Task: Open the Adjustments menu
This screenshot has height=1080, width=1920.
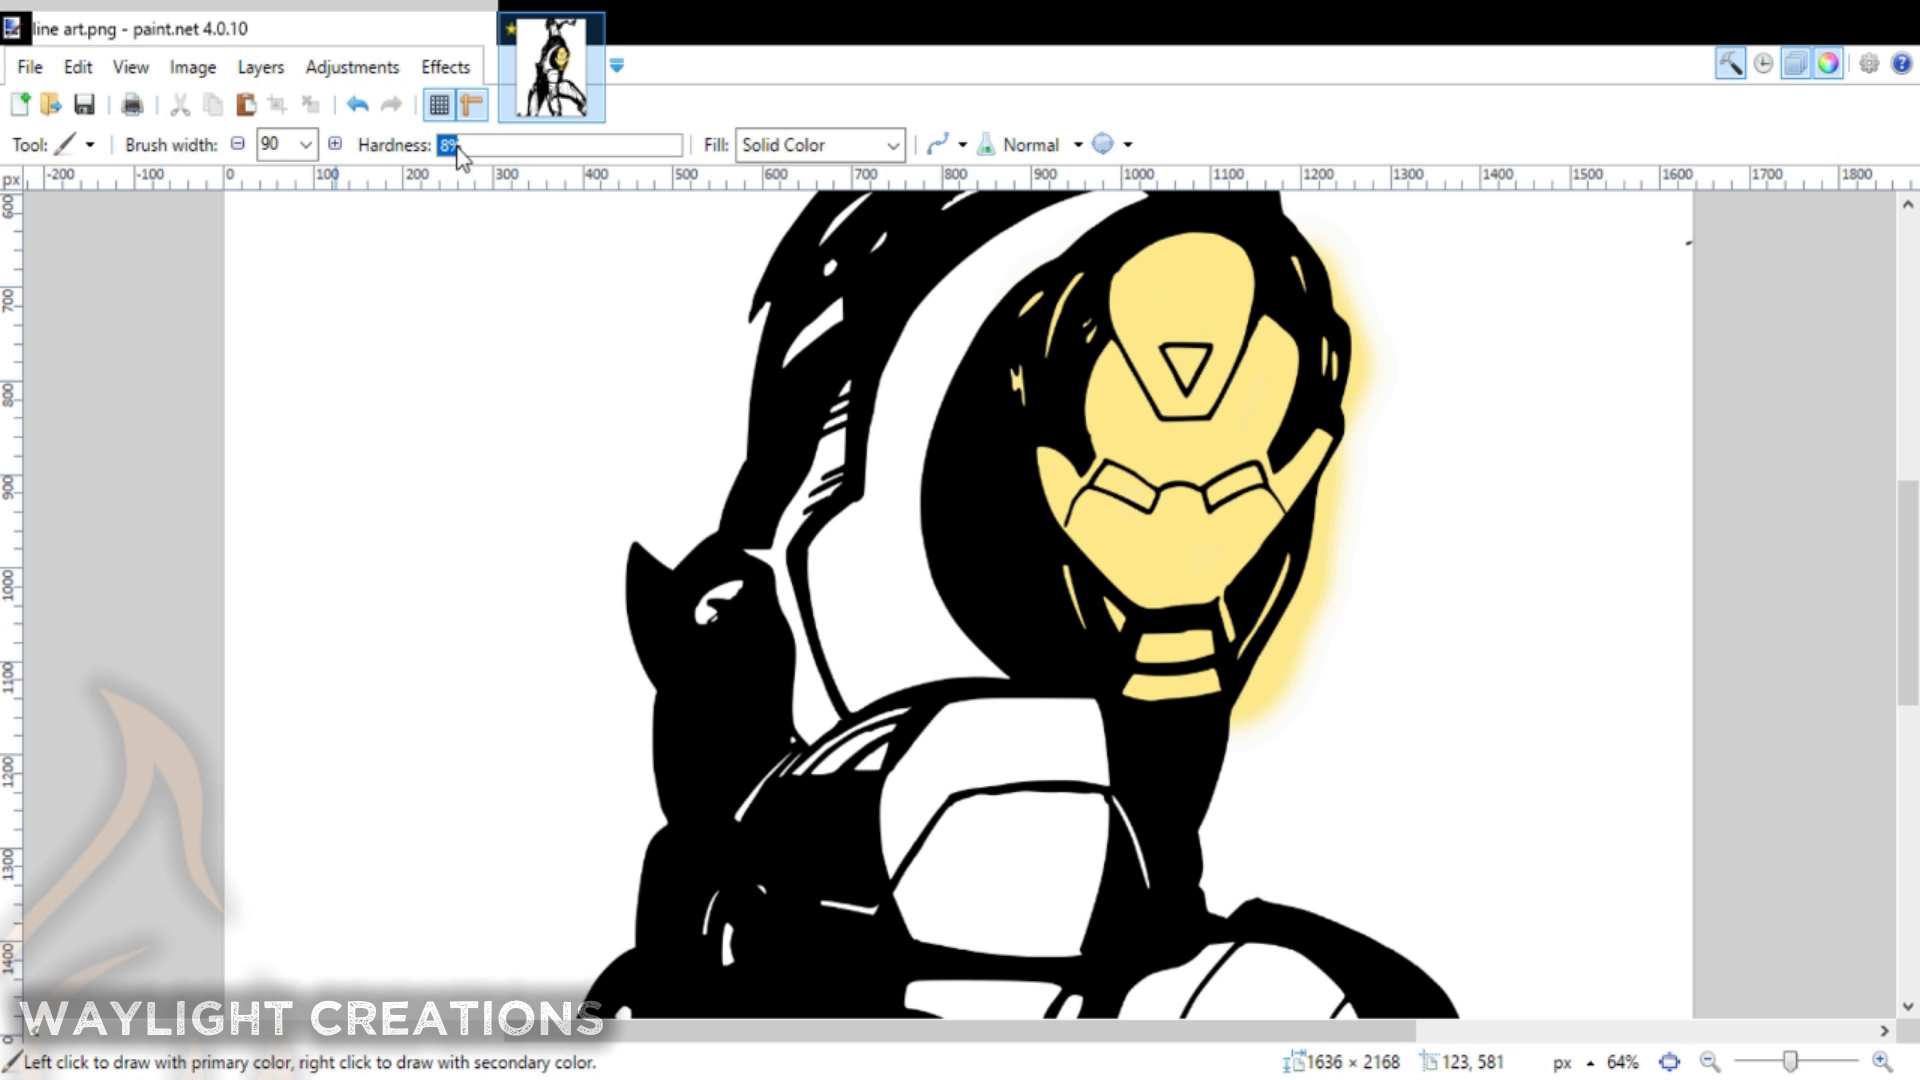Action: pos(352,67)
